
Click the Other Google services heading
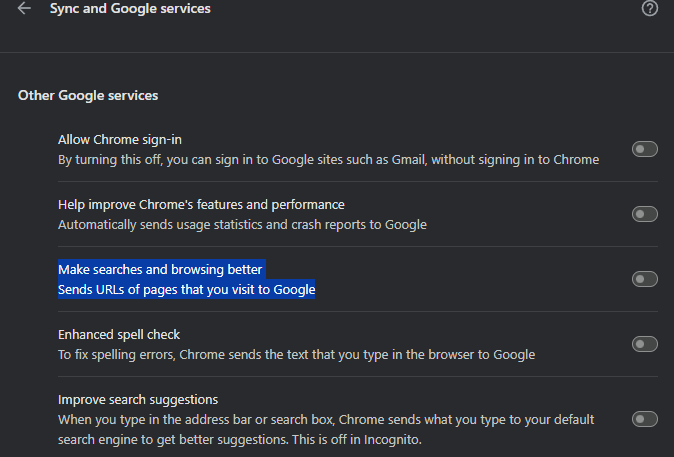click(88, 96)
